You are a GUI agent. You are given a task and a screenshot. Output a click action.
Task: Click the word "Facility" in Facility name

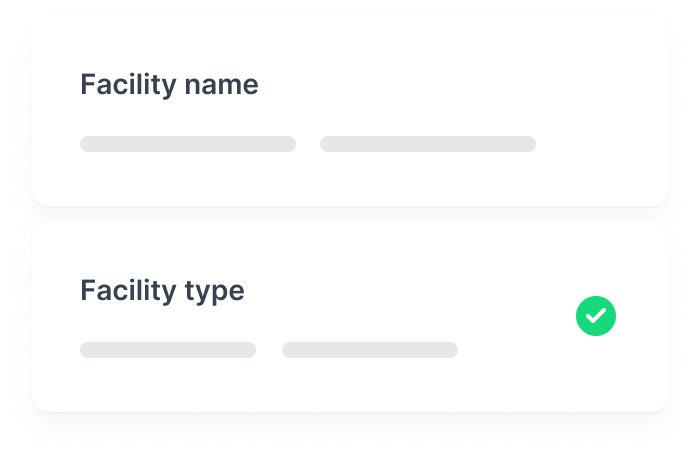[128, 85]
